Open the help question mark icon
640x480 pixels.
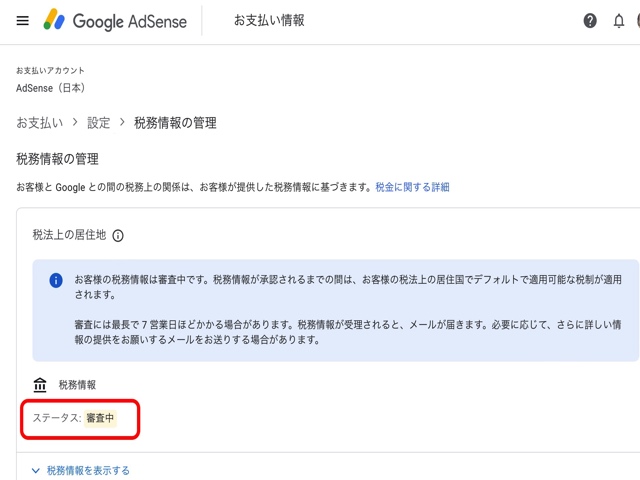click(590, 21)
